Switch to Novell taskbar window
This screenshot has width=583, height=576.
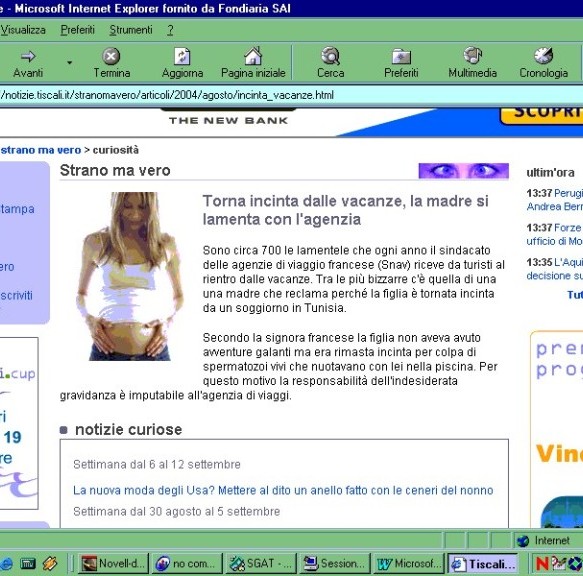[113, 564]
